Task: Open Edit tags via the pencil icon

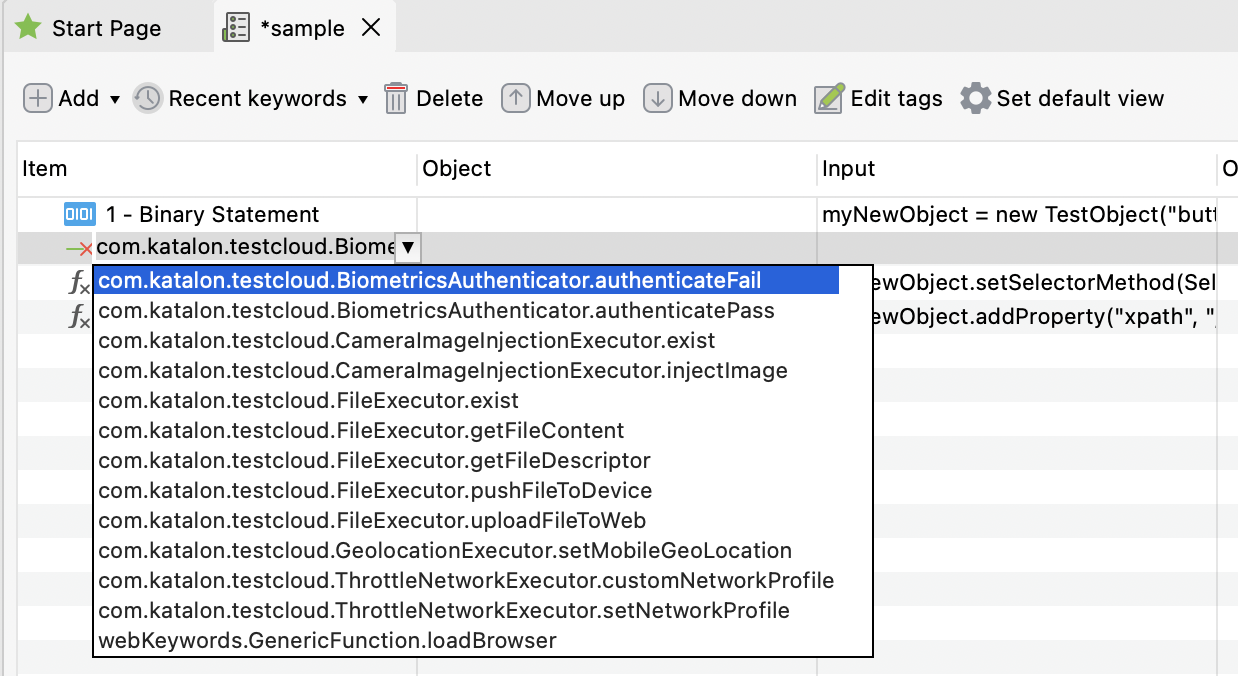Action: point(827,98)
